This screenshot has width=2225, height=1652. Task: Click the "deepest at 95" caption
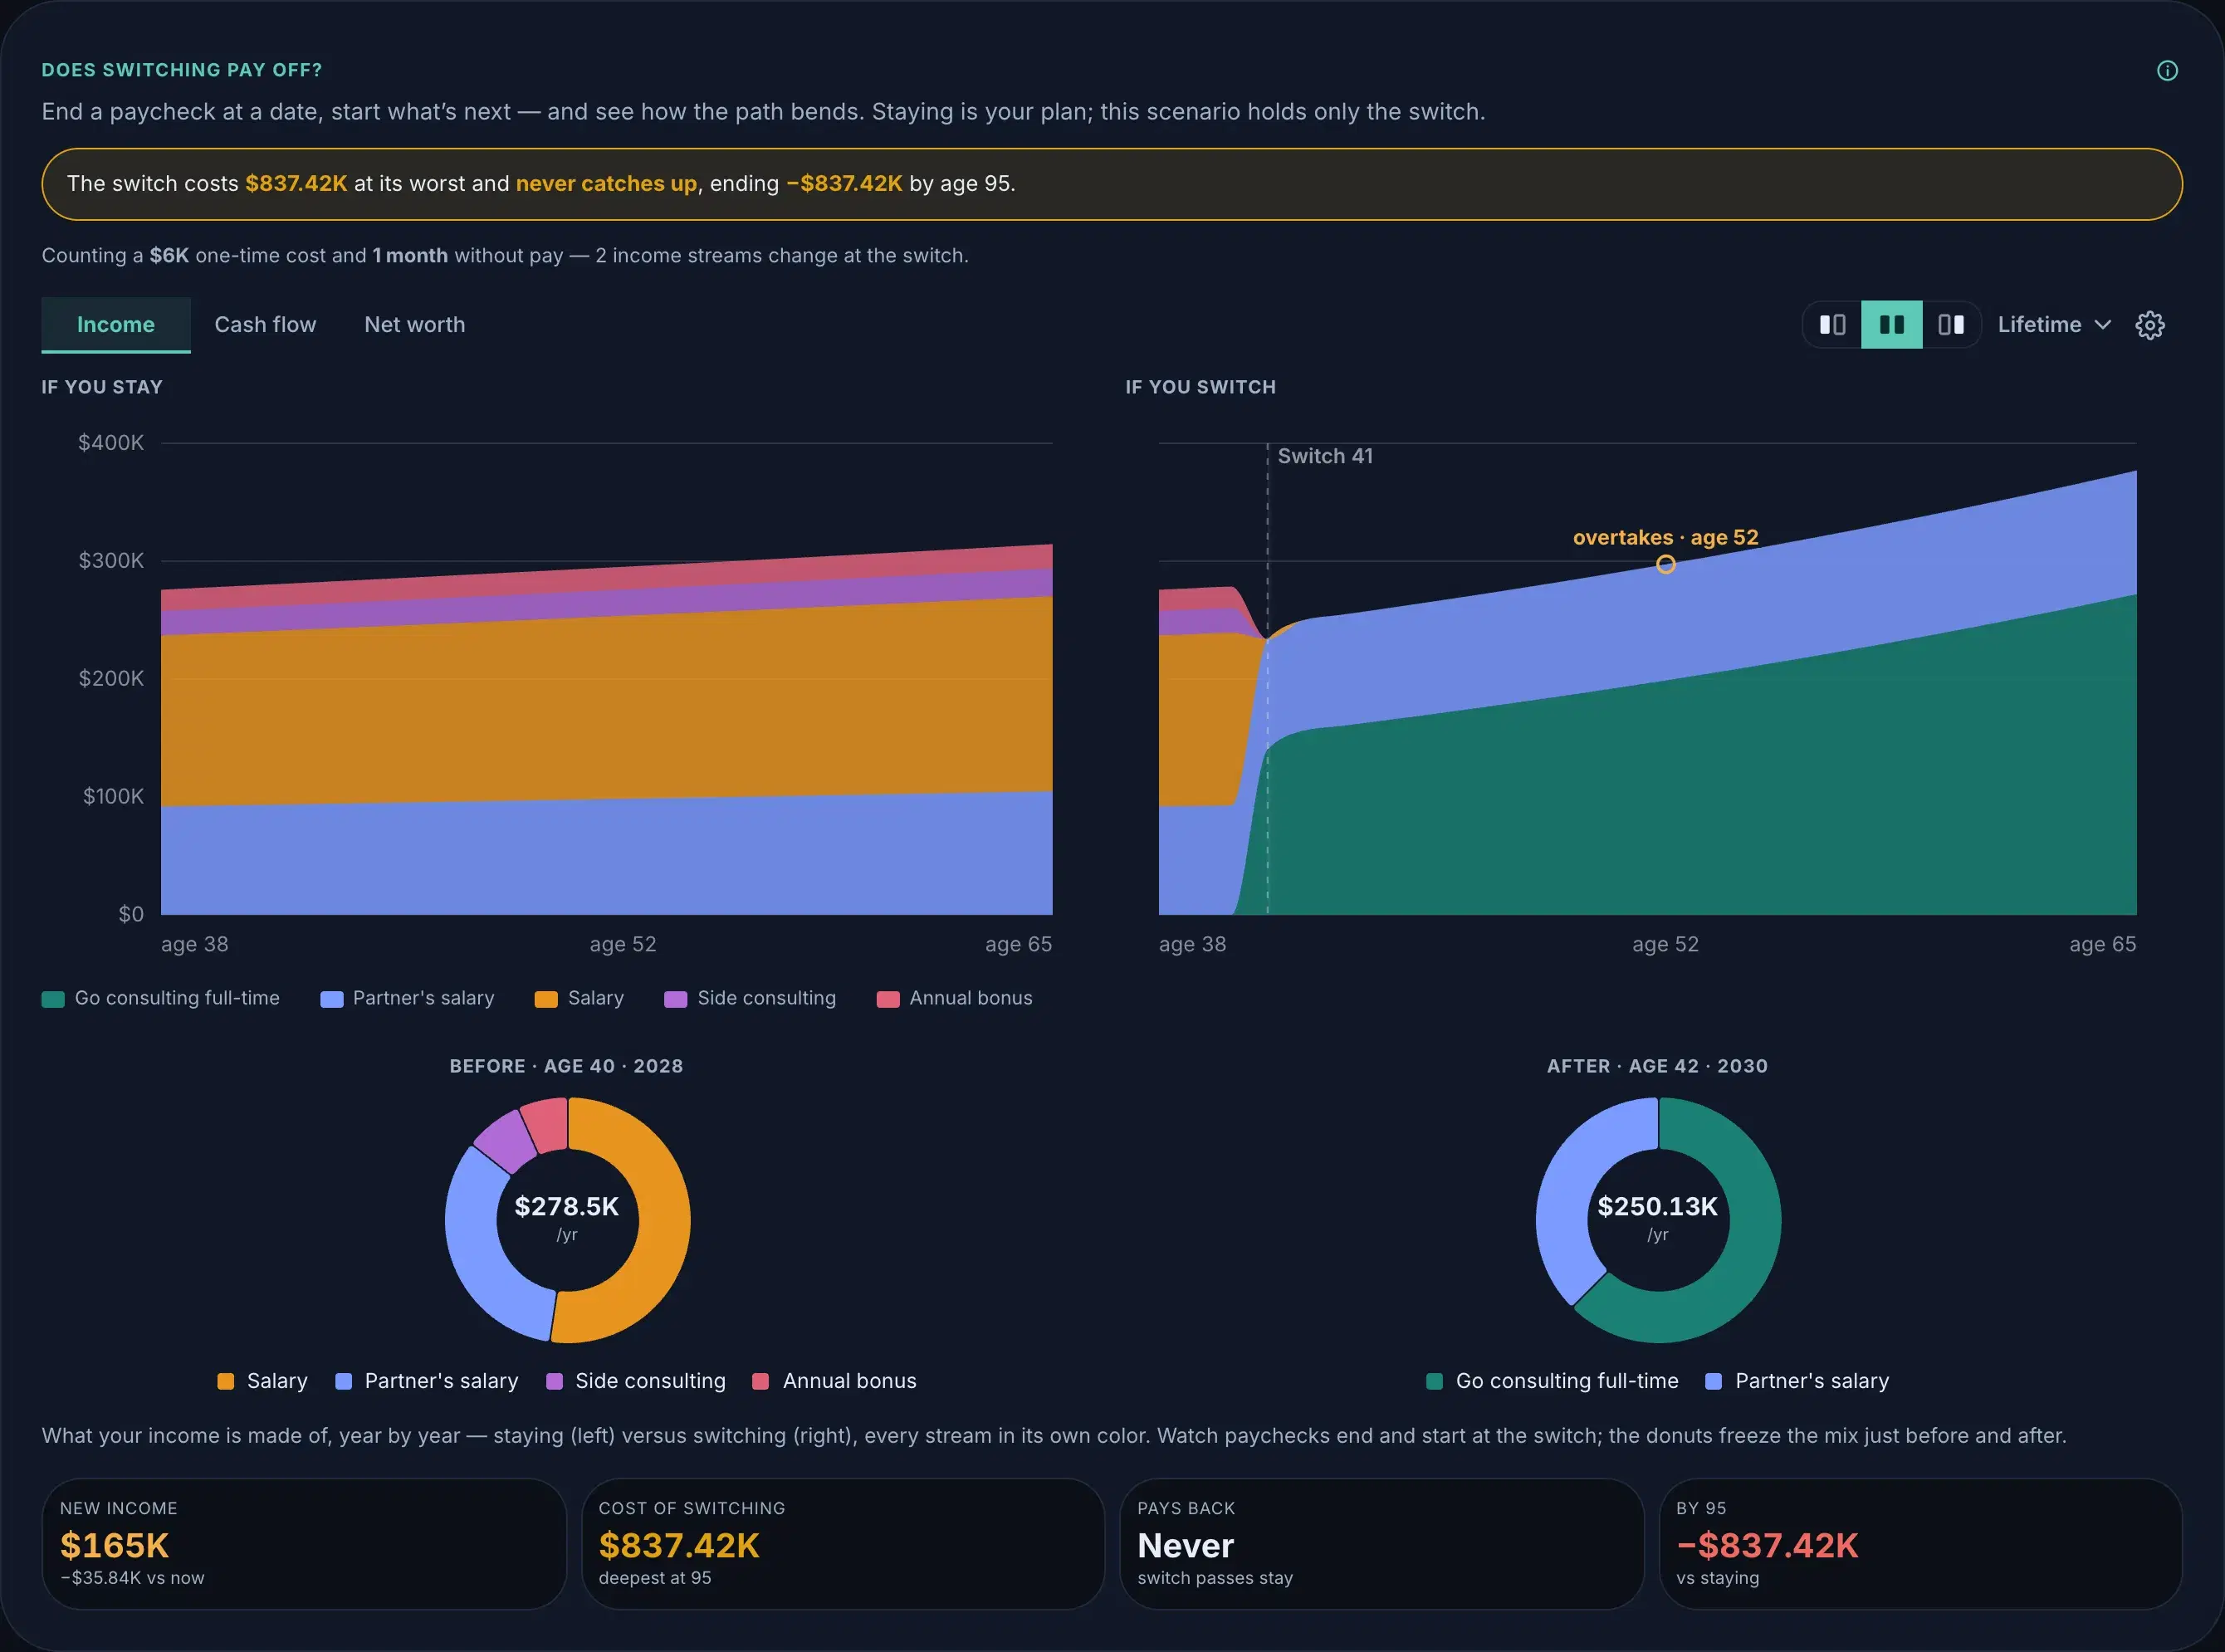(655, 1578)
